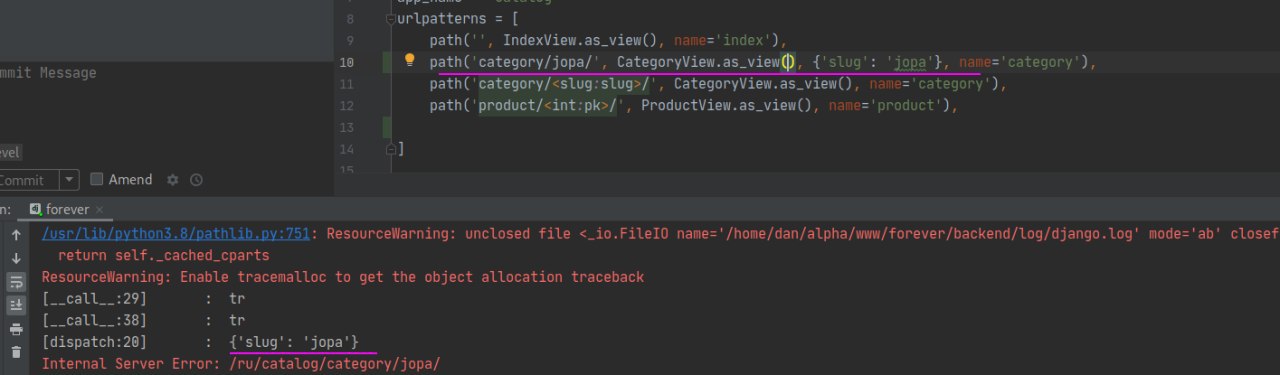Click the [__call__:29] log line
Viewport: 1280px width, 375px height.
[x=143, y=298]
